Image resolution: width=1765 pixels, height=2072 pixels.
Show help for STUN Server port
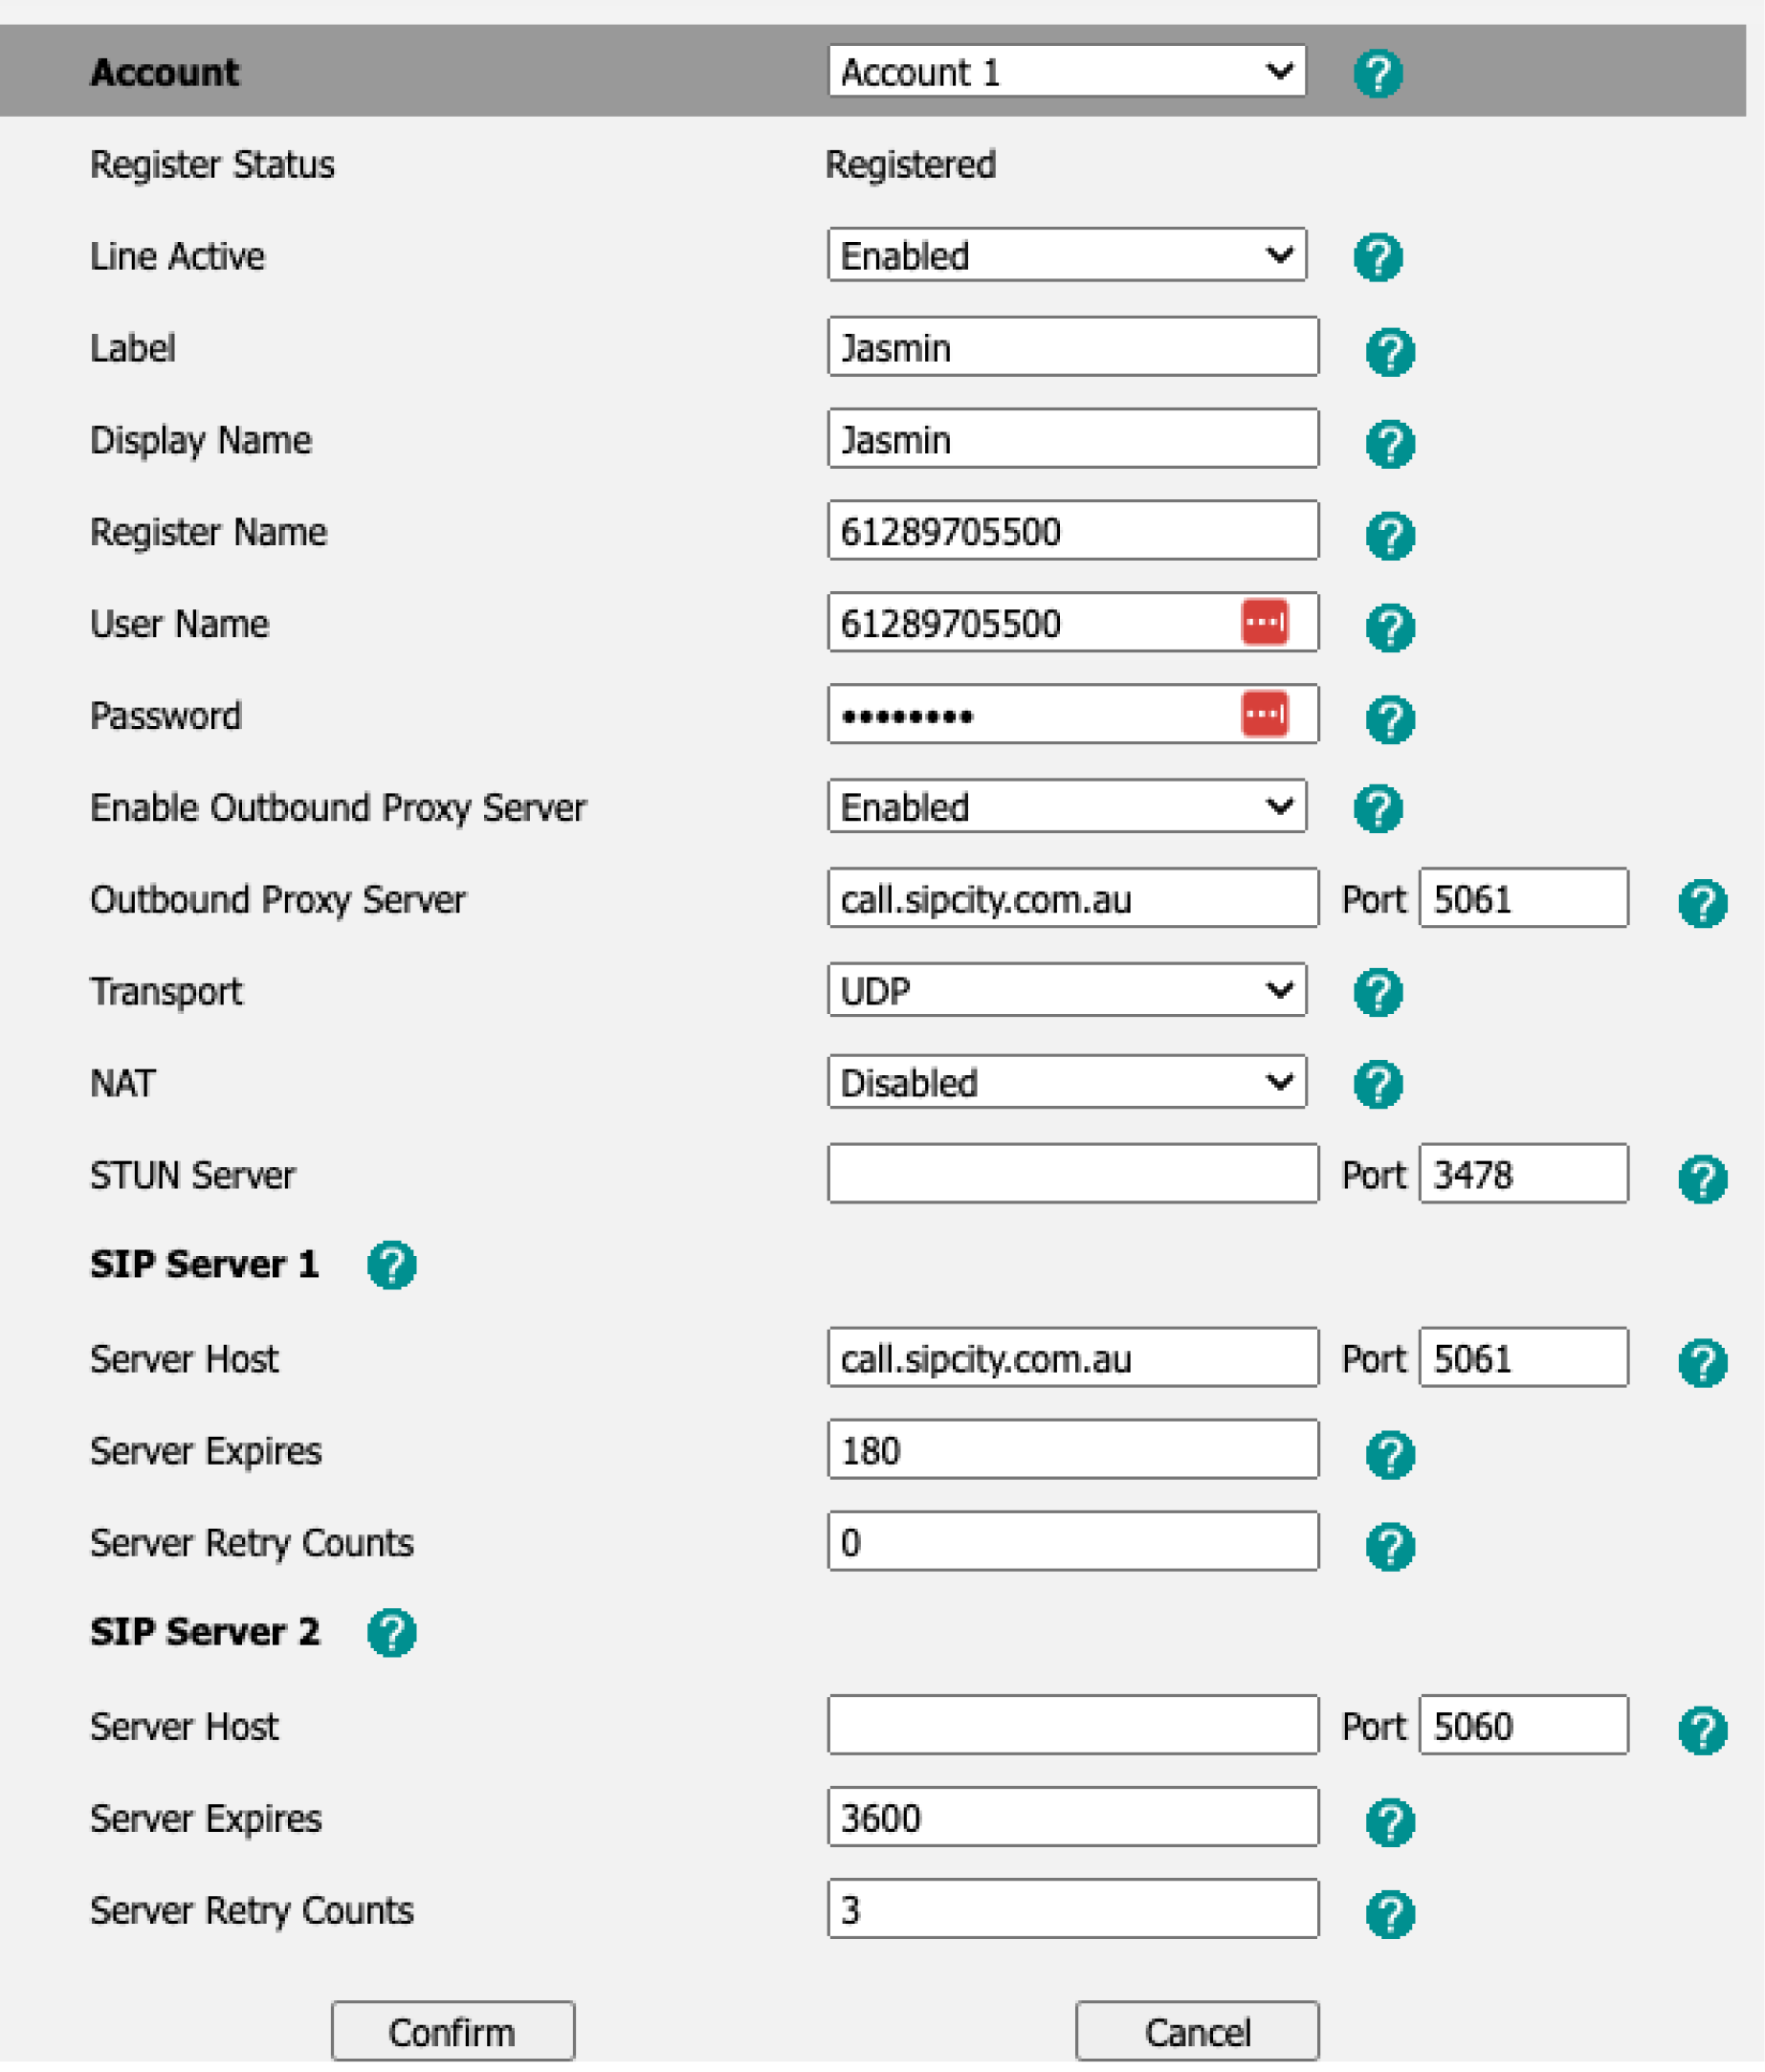pyautogui.click(x=1702, y=1179)
